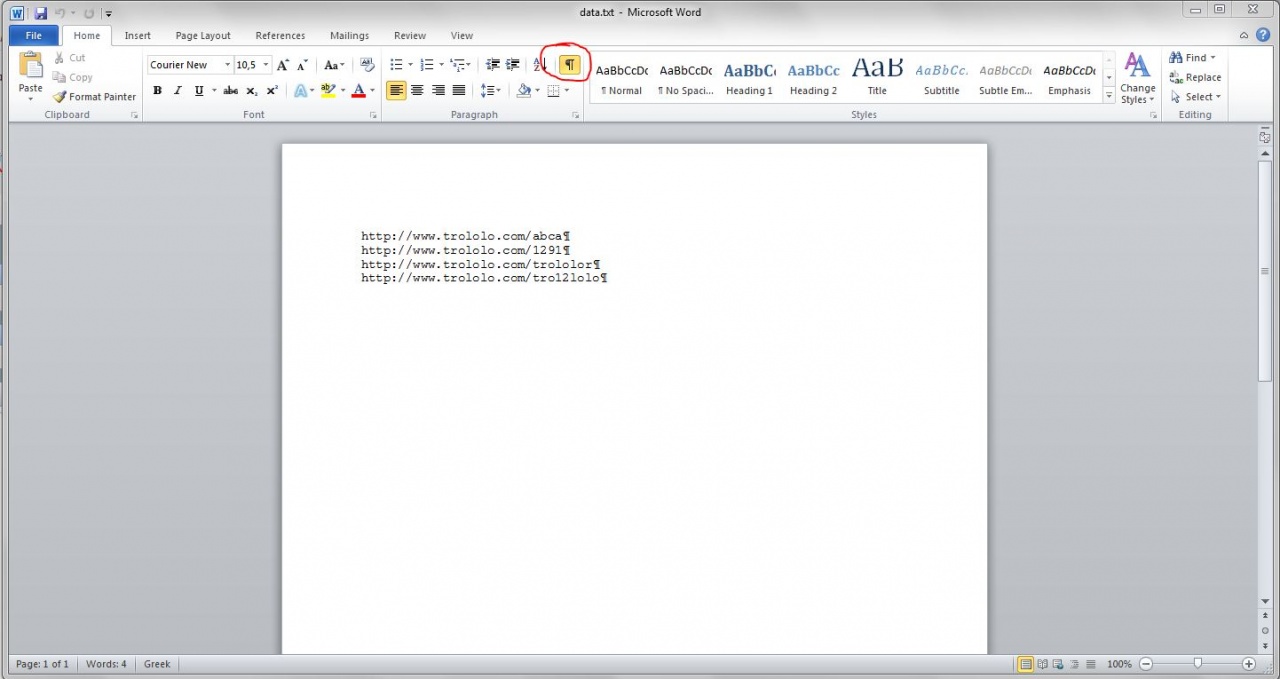Open the Courier New font name dropdown

click(228, 65)
